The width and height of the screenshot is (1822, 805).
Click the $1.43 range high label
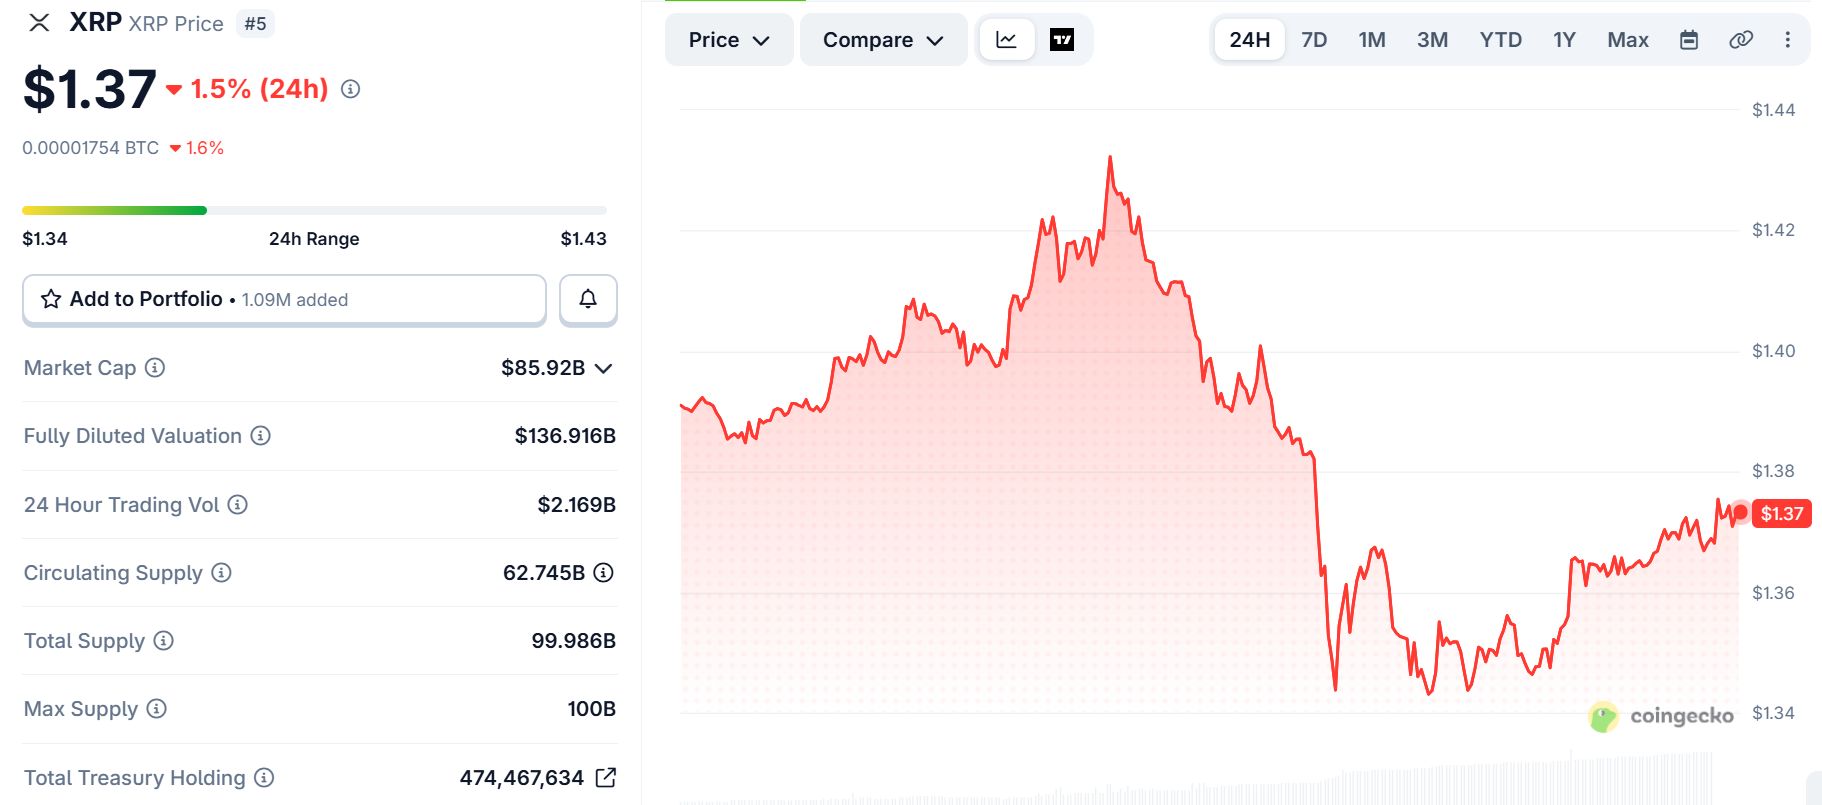pyautogui.click(x=584, y=239)
